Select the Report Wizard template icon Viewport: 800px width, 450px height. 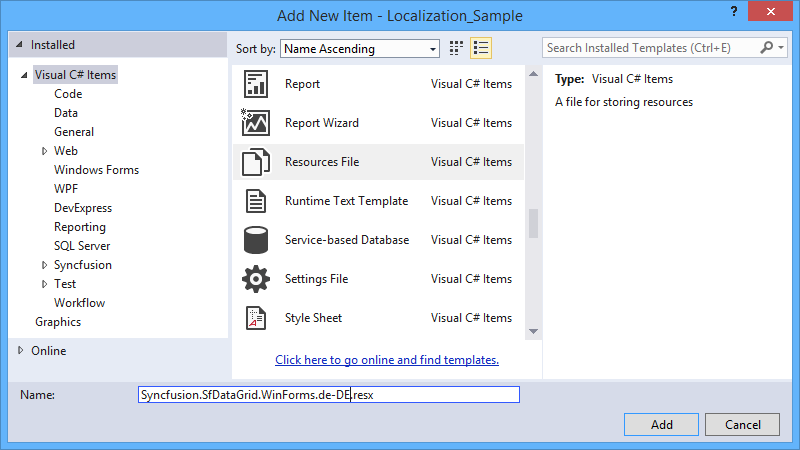[x=255, y=122]
